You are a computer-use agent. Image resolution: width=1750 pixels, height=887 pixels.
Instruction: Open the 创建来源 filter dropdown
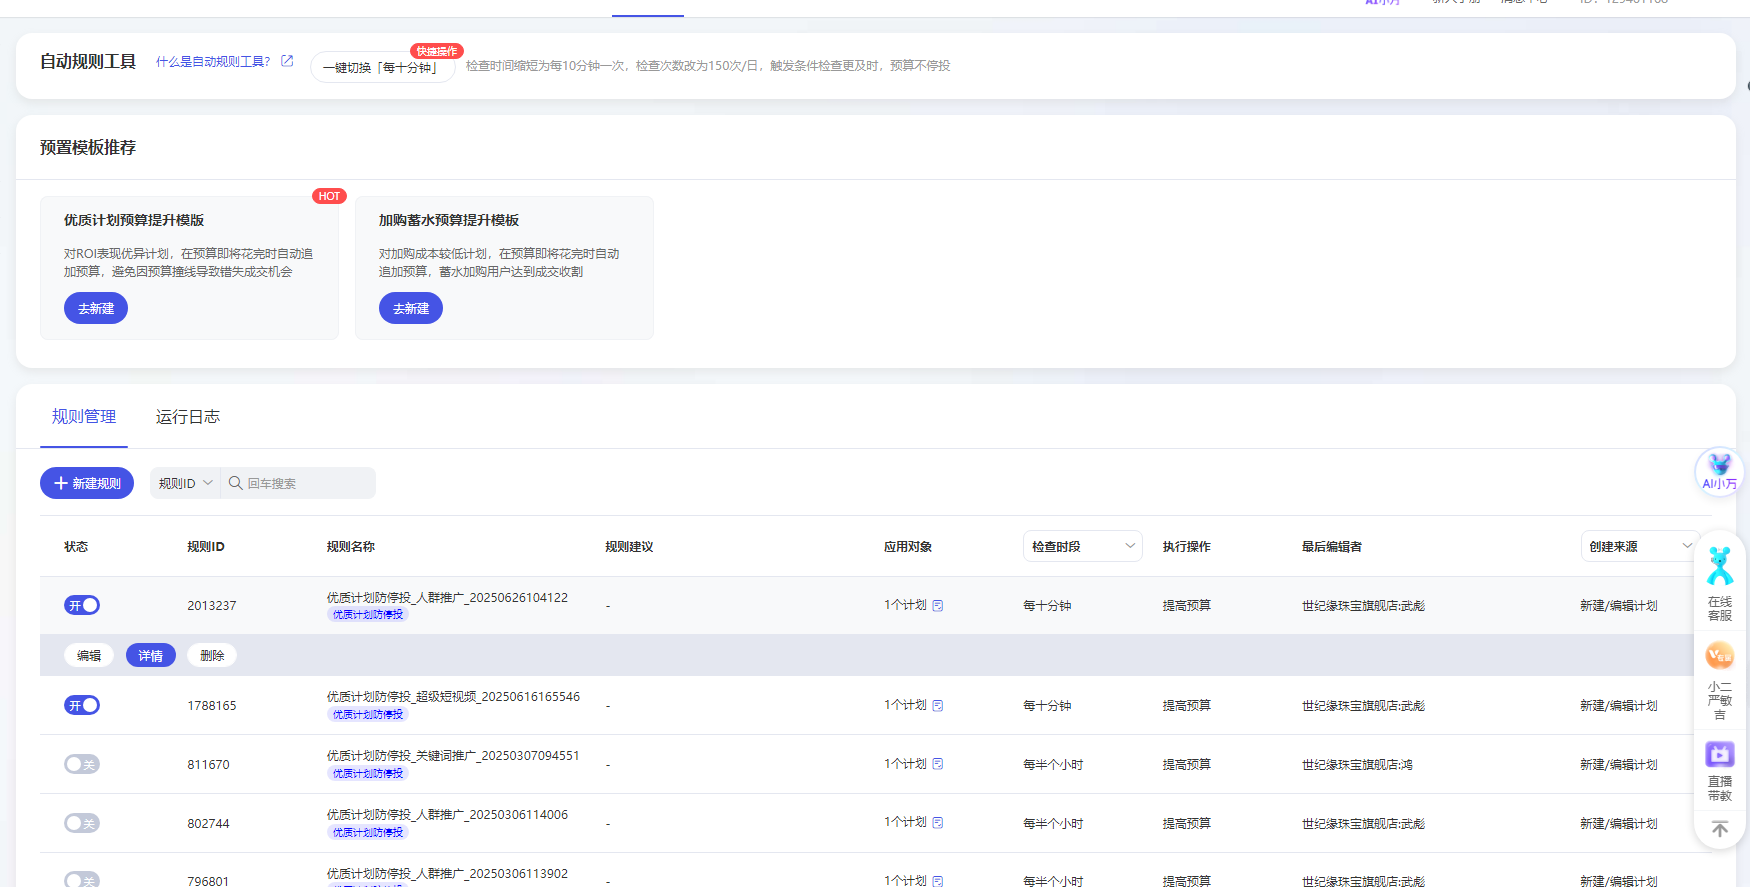1639,546
